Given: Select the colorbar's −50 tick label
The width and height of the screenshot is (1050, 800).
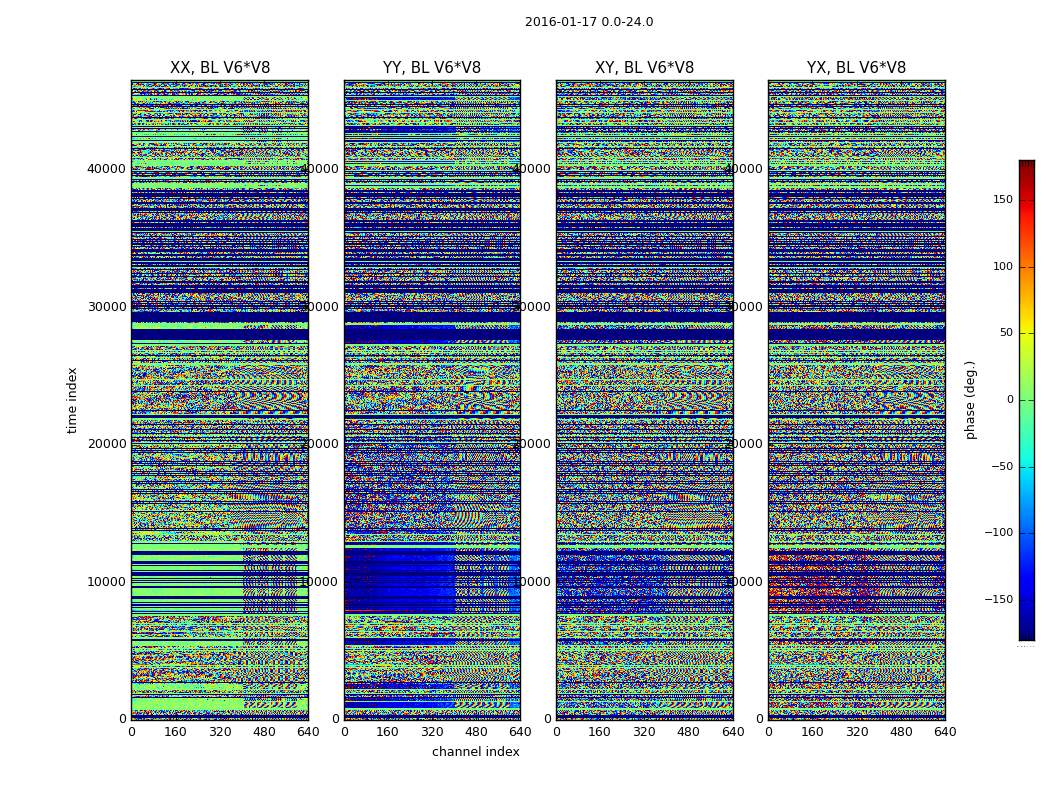Looking at the screenshot, I should pos(1001,467).
